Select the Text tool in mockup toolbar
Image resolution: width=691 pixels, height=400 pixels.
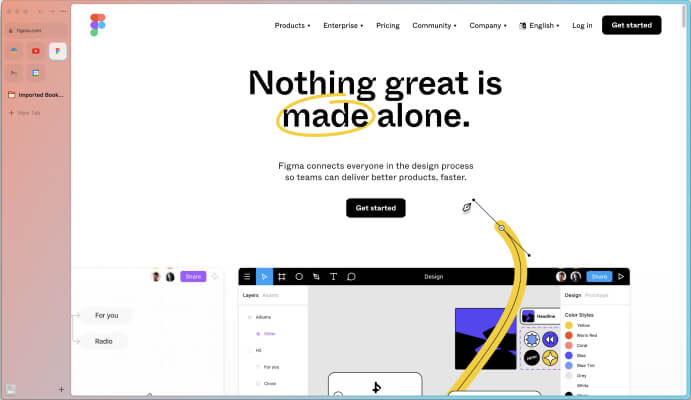pos(334,276)
